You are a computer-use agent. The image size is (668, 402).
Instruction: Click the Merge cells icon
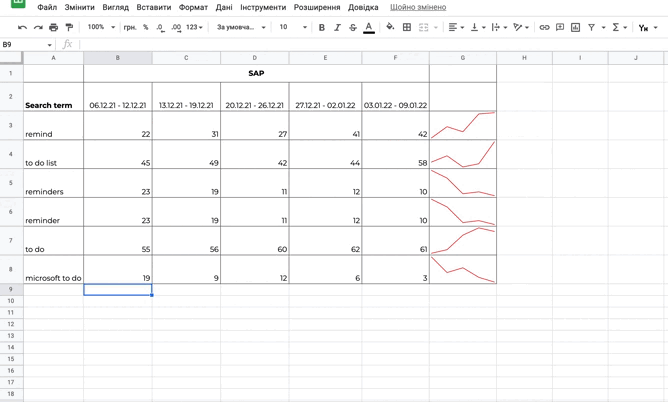[423, 27]
